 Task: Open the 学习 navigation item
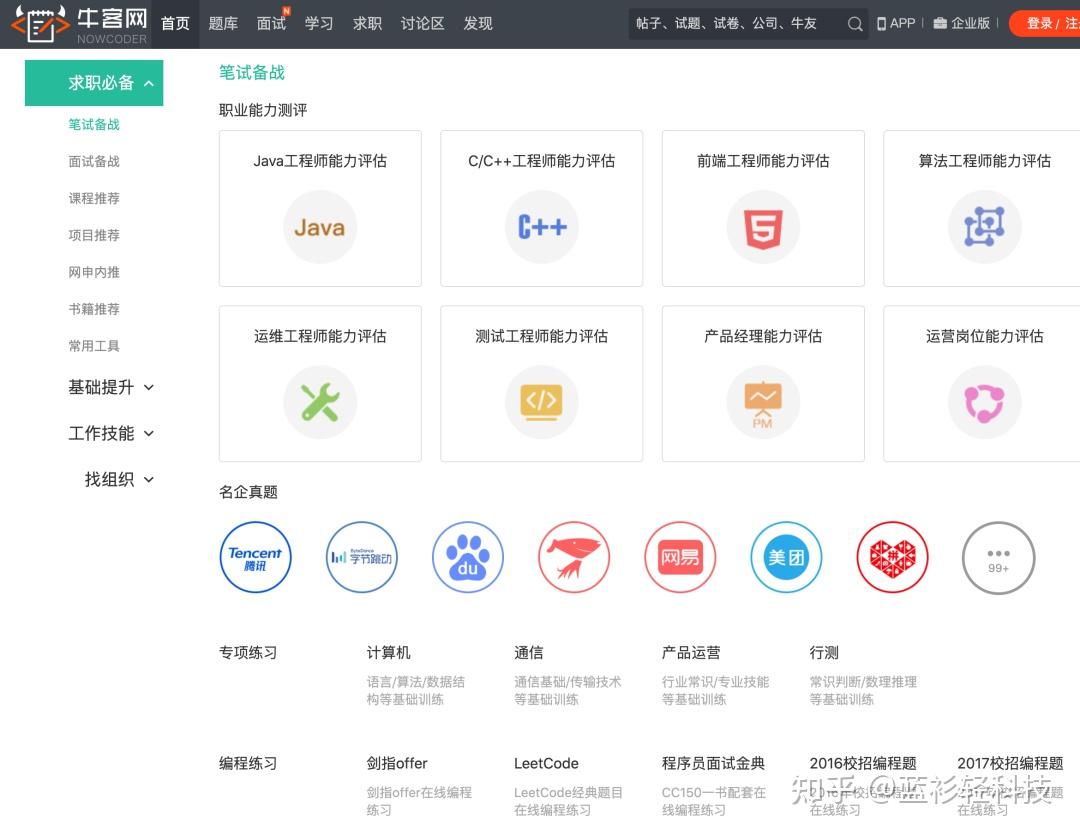(x=319, y=23)
